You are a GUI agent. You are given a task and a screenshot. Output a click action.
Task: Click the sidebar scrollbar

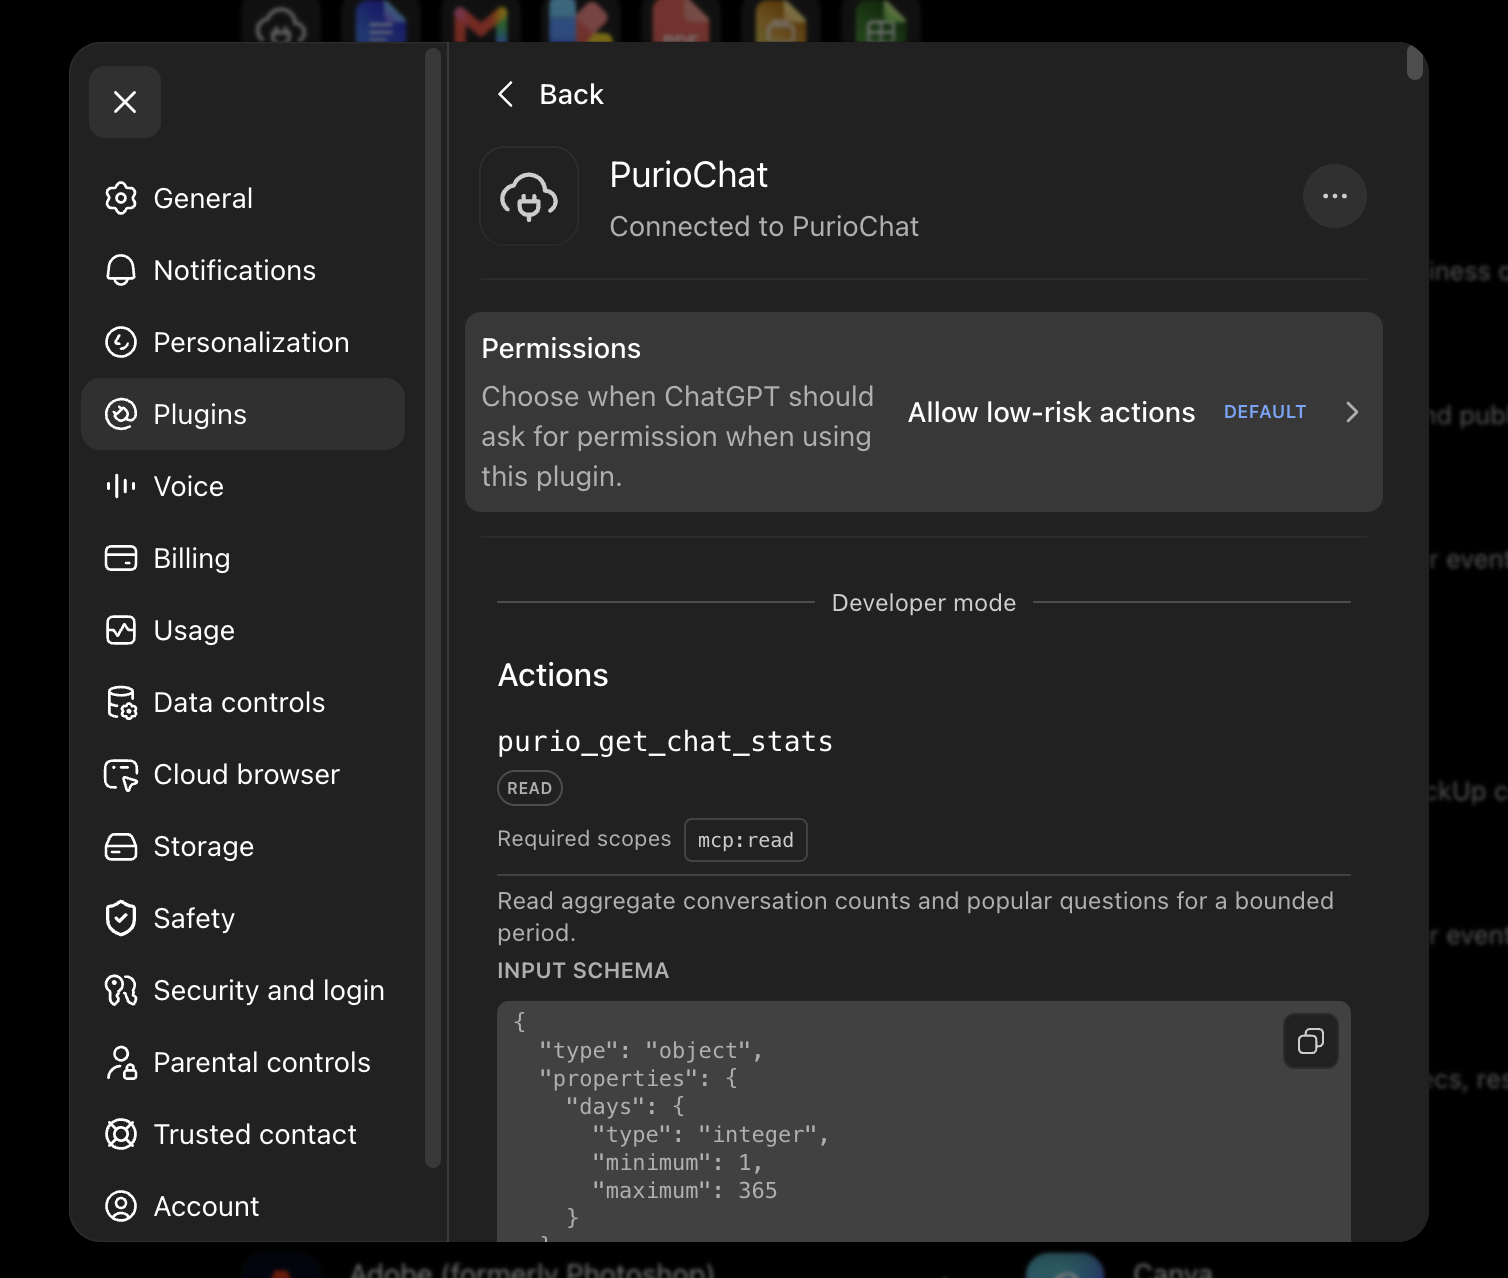433,608
